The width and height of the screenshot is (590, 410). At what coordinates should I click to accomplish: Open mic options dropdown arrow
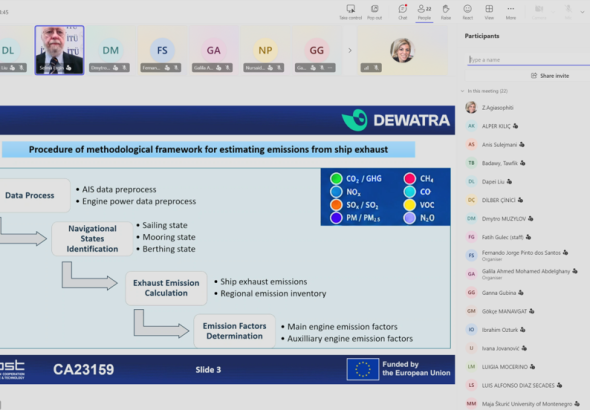(582, 12)
